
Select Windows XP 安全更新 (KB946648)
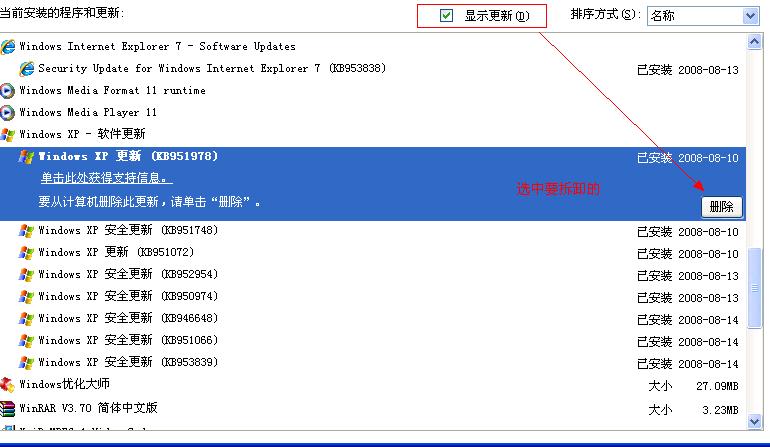pos(128,318)
